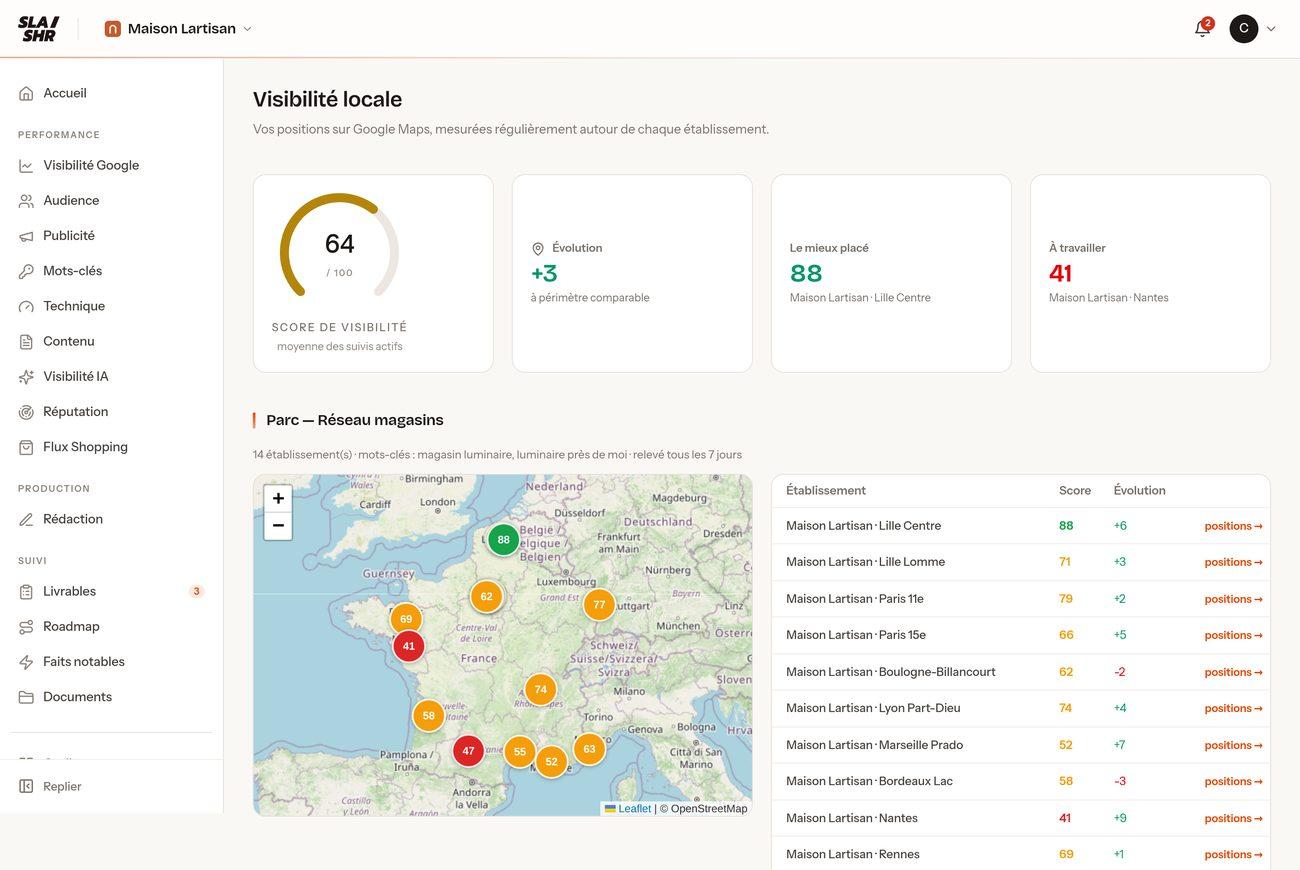Click the Livrables clipboard icon
Image resolution: width=1300 pixels, height=870 pixels.
coord(26,591)
